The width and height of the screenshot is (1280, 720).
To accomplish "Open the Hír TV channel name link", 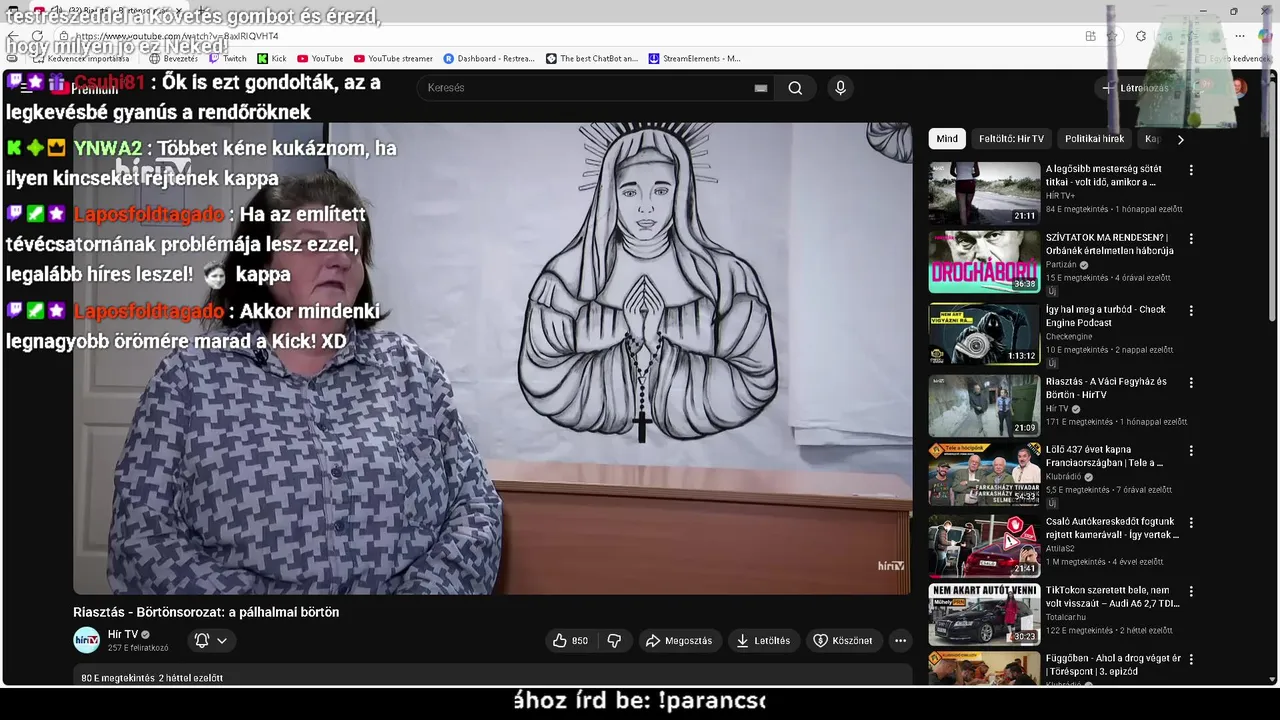I will pos(123,634).
